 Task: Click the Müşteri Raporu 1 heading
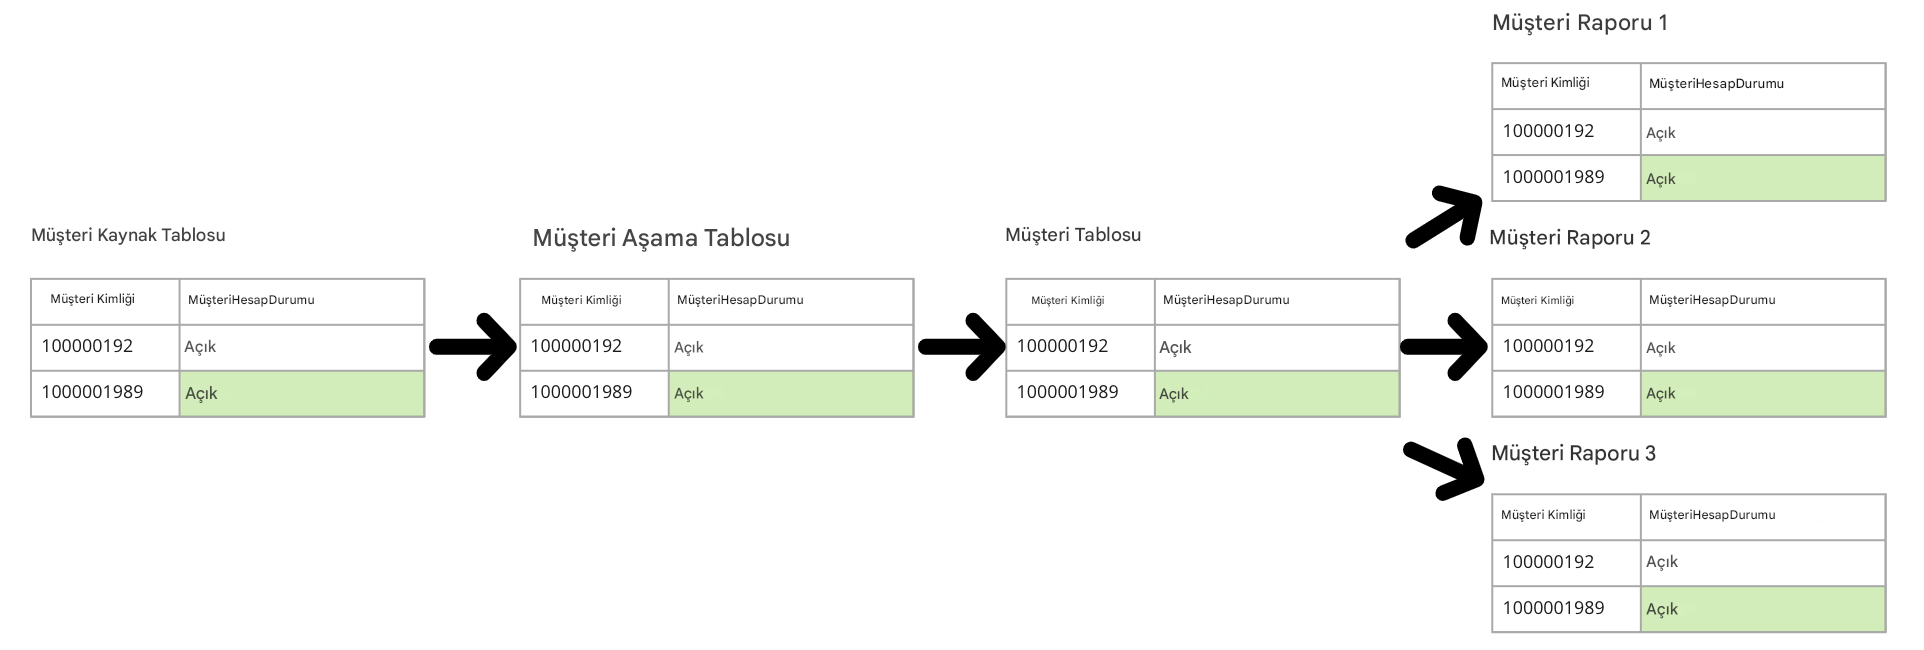point(1580,23)
